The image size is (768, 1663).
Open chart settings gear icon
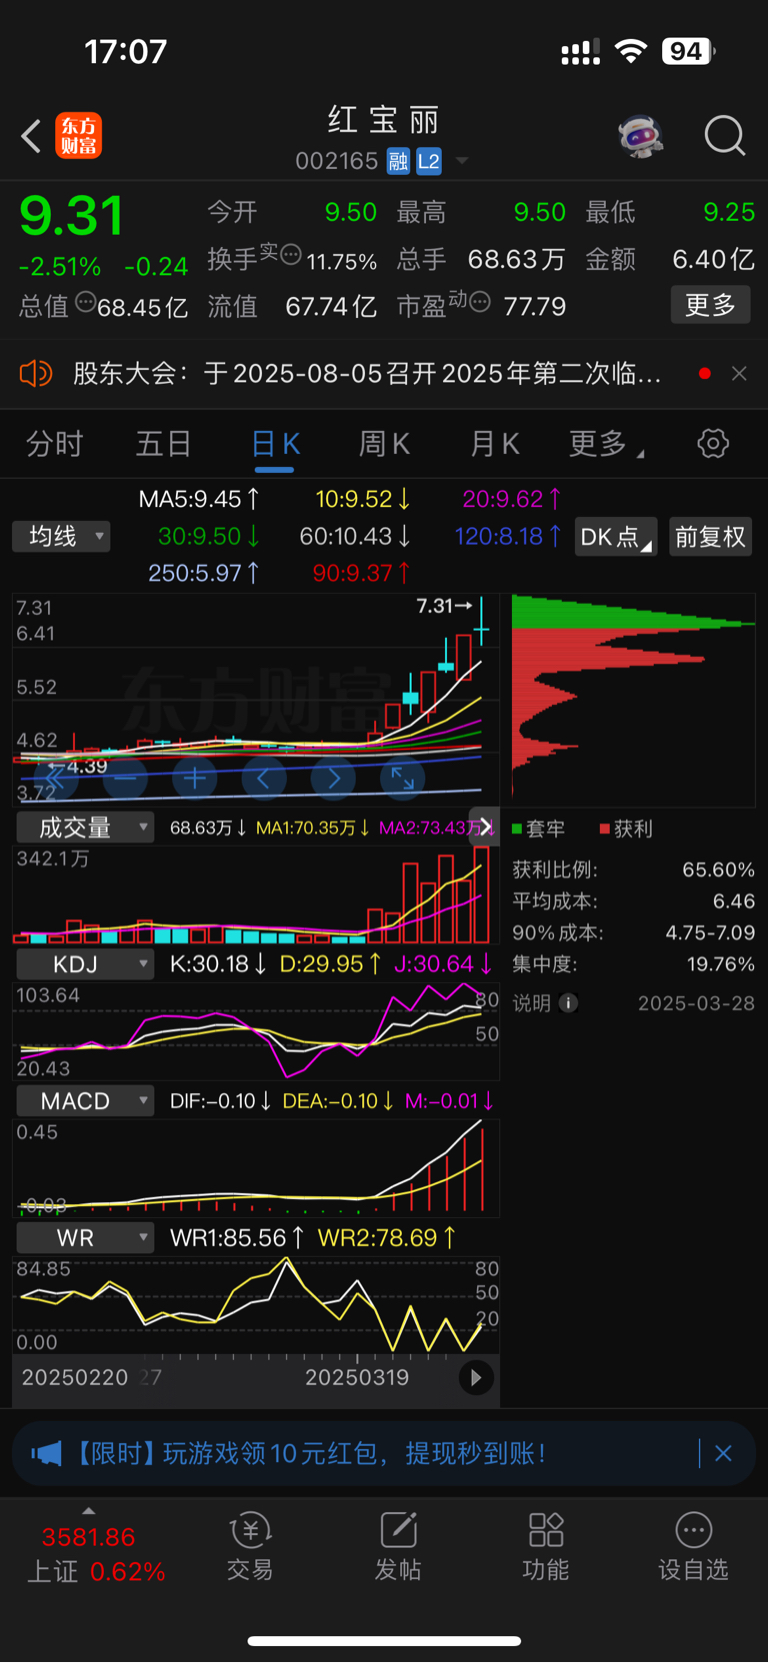tap(713, 443)
